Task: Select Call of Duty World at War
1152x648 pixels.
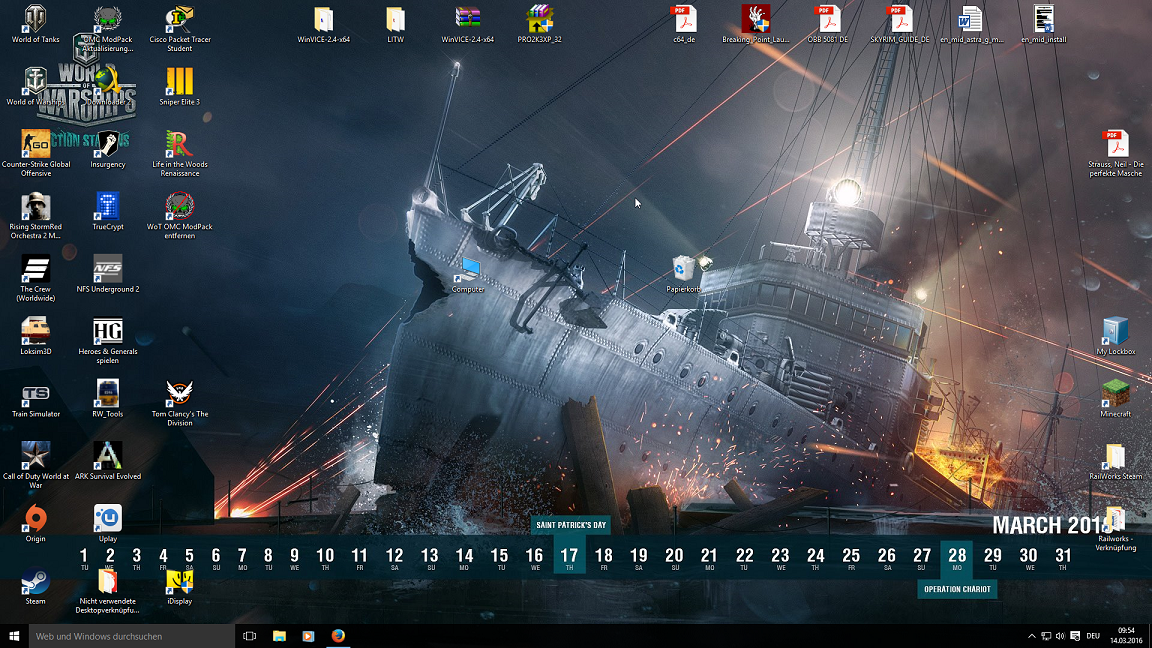Action: pyautogui.click(x=35, y=465)
